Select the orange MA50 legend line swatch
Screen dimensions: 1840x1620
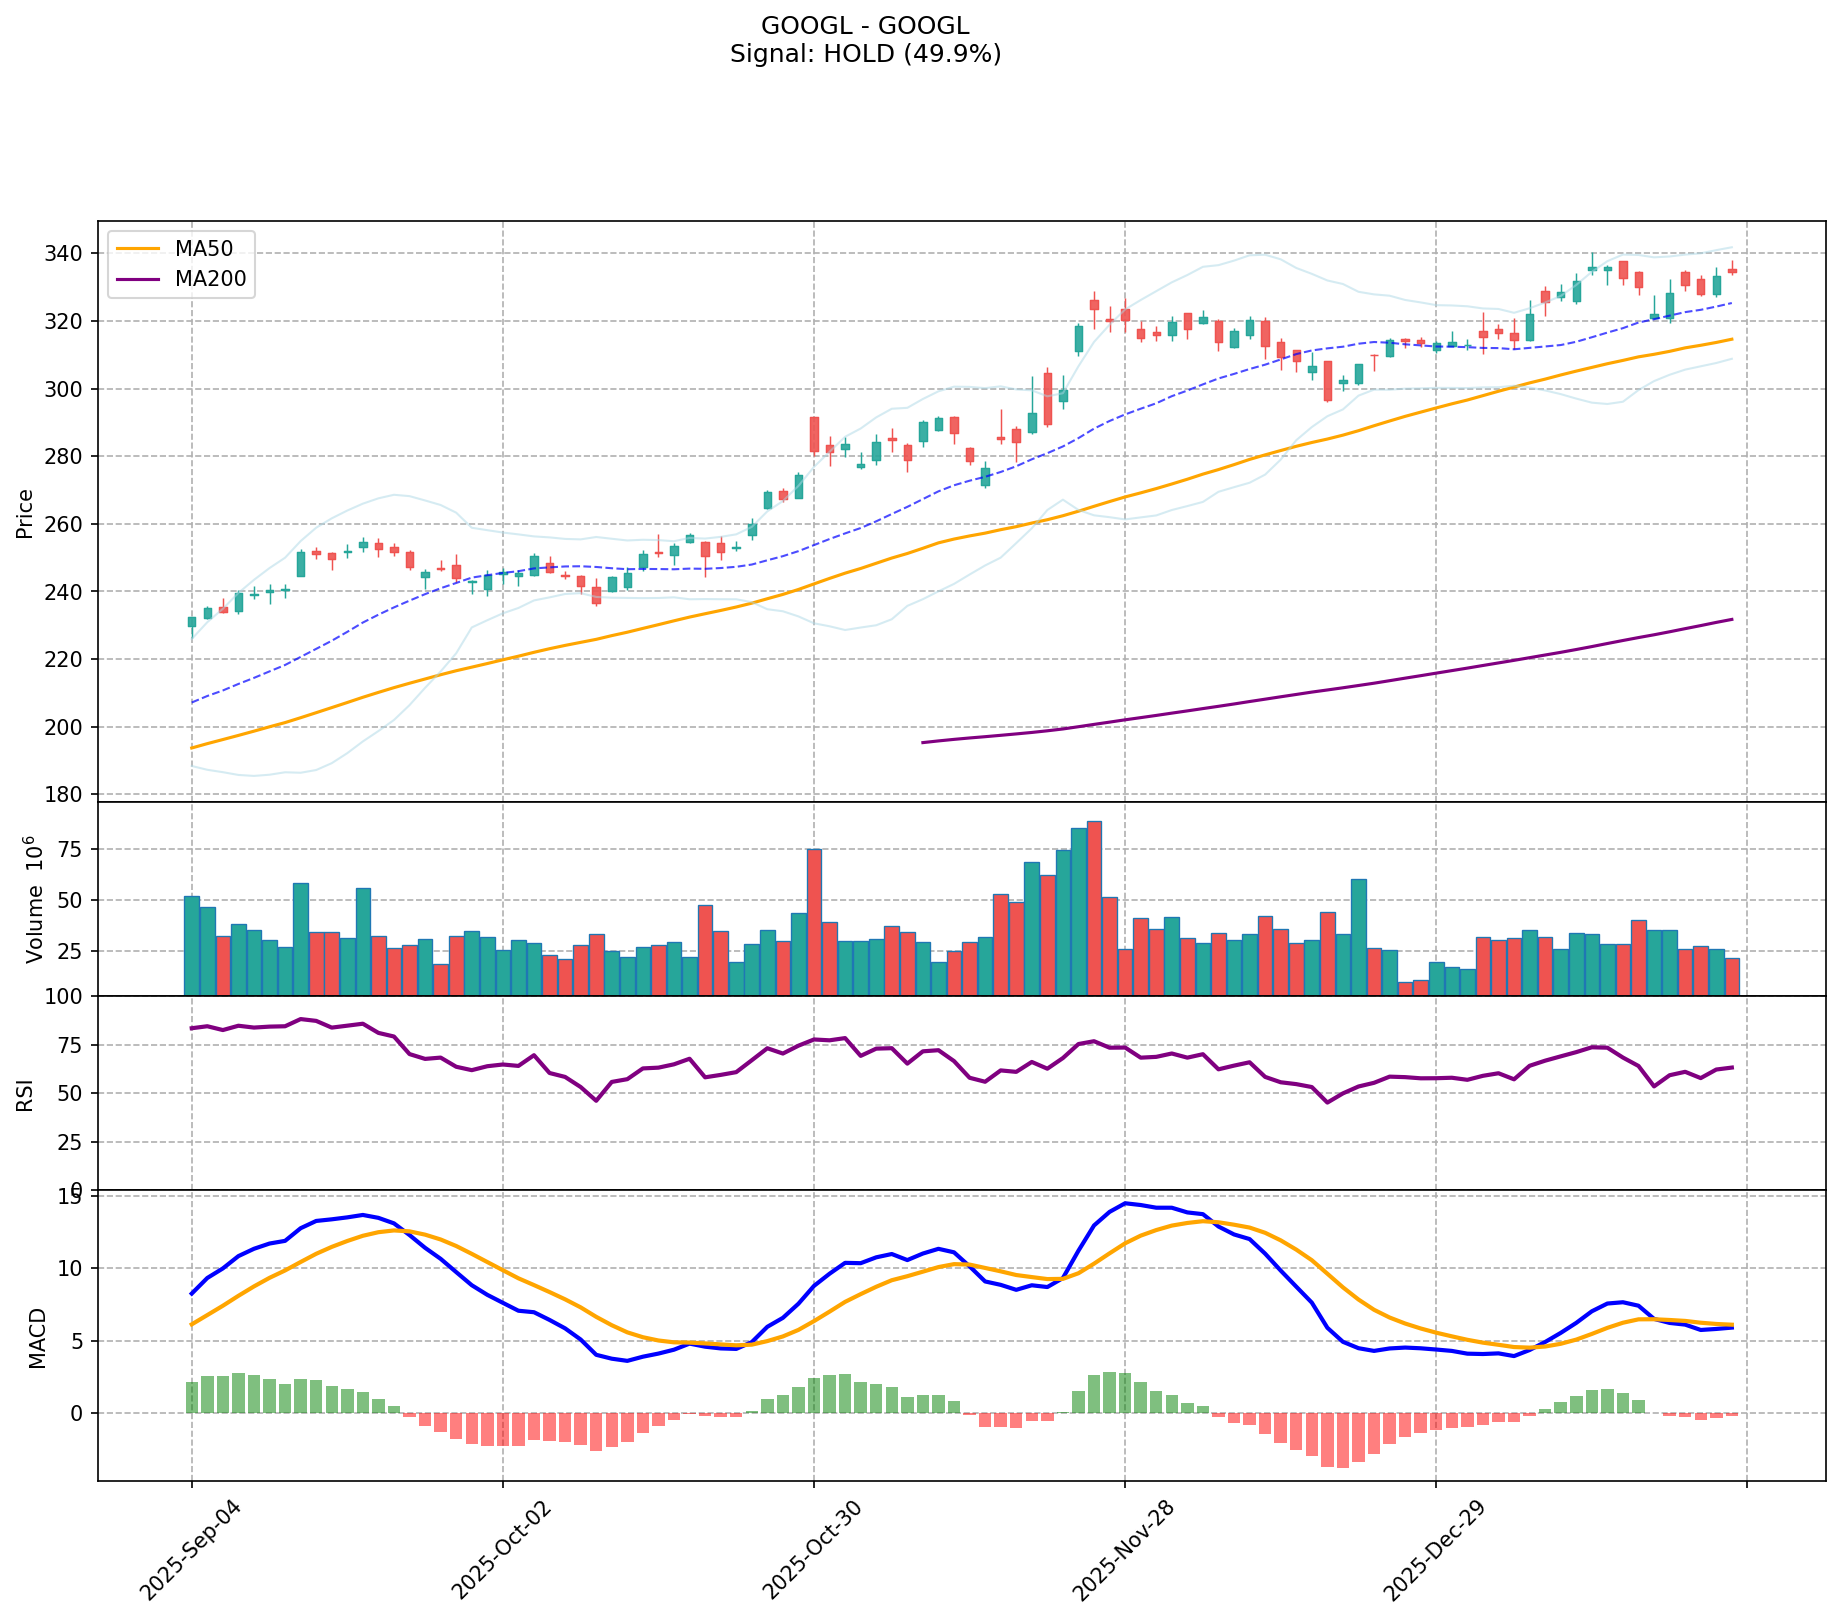[x=138, y=248]
